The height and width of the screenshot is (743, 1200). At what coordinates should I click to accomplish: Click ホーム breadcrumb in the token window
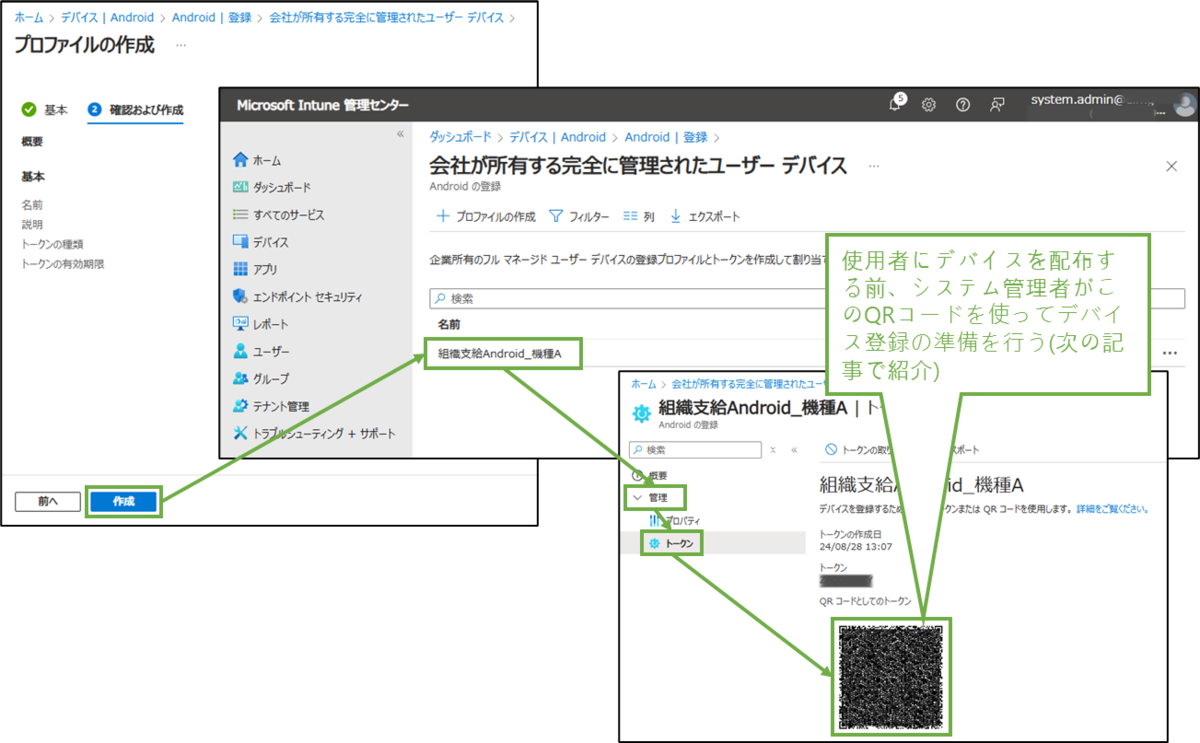[643, 383]
